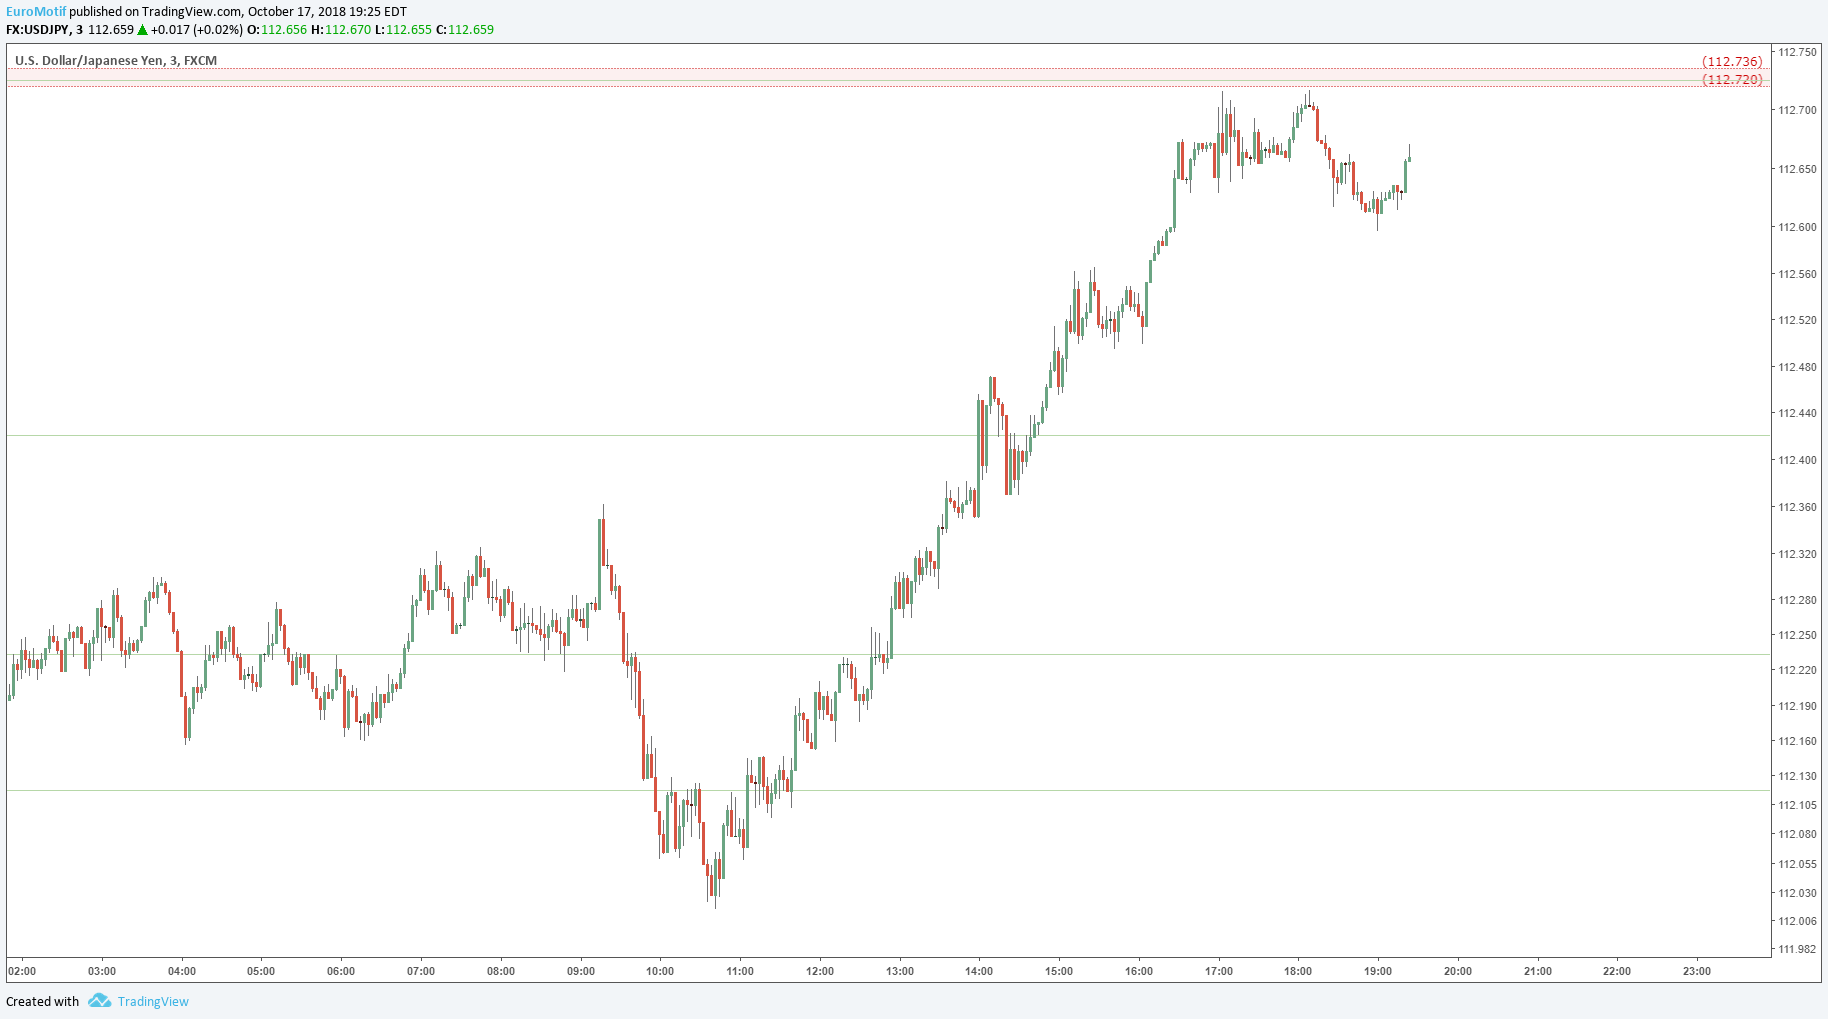This screenshot has height=1019, width=1828.
Task: Click the 112.280 price axis label
Action: pyautogui.click(x=1797, y=600)
